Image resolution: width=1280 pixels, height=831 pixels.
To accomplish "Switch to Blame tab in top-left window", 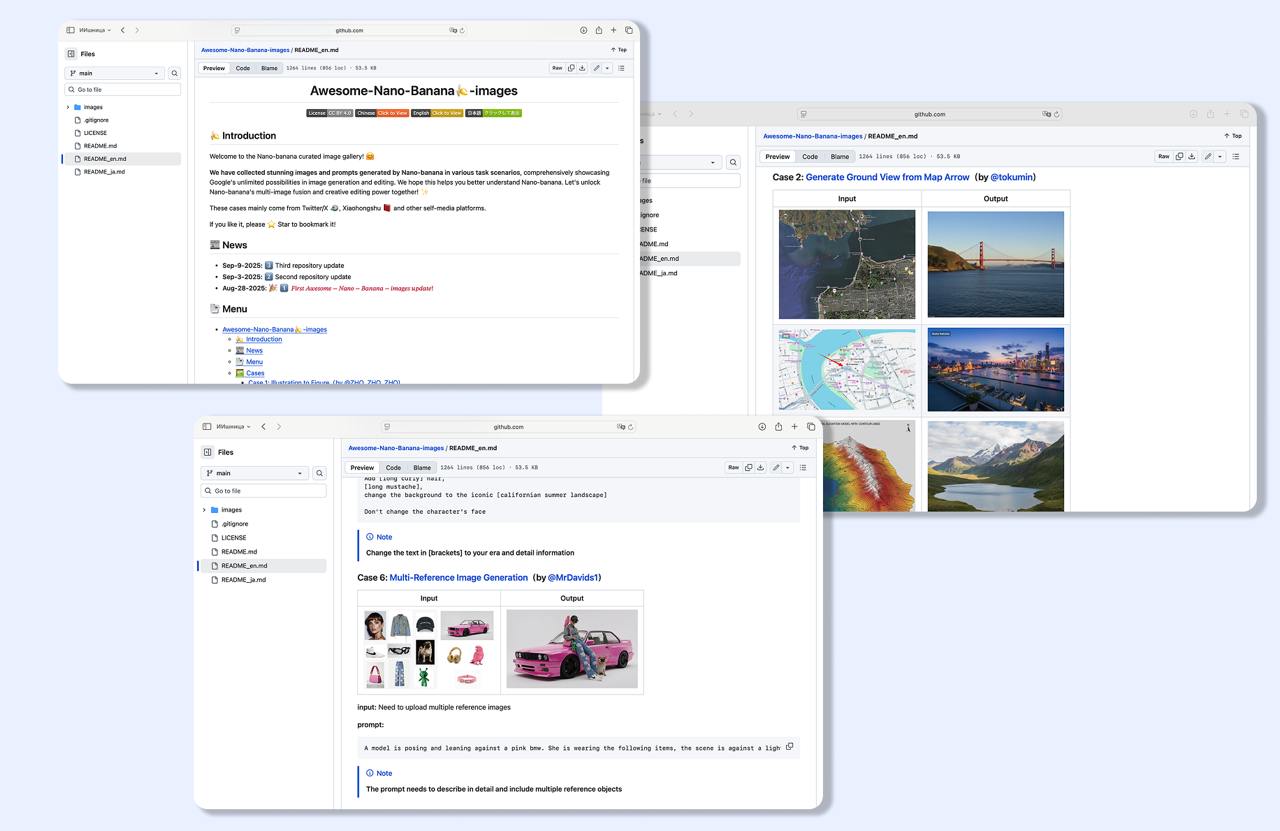I will [269, 68].
